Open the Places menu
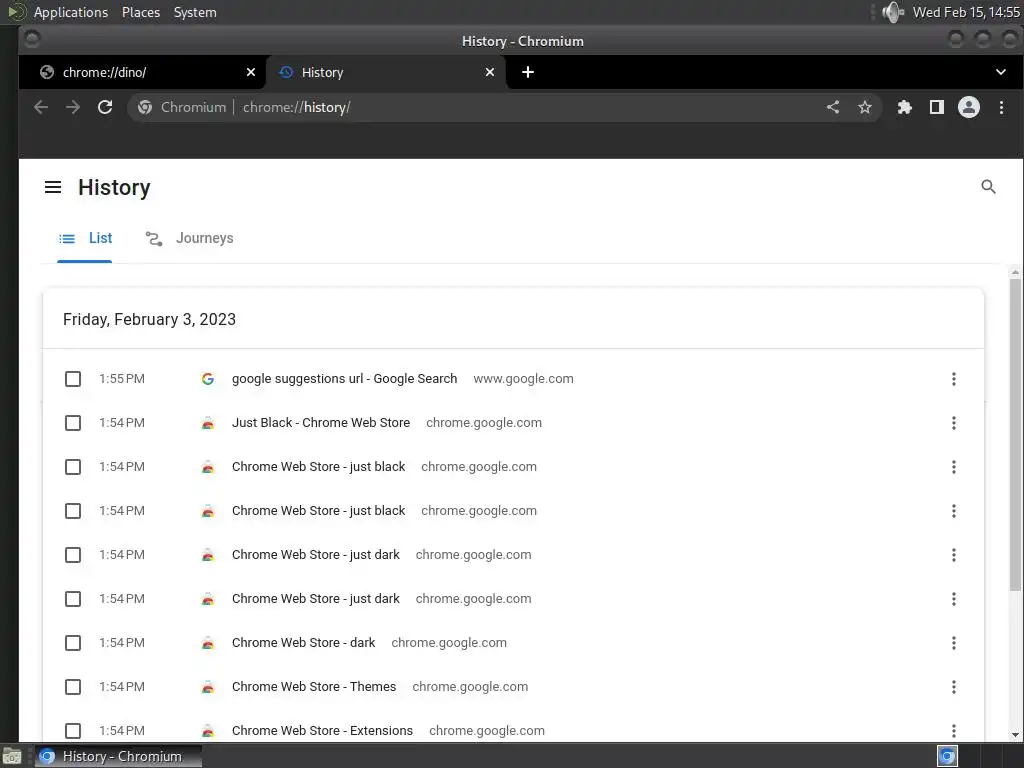The image size is (1024, 768). click(141, 12)
